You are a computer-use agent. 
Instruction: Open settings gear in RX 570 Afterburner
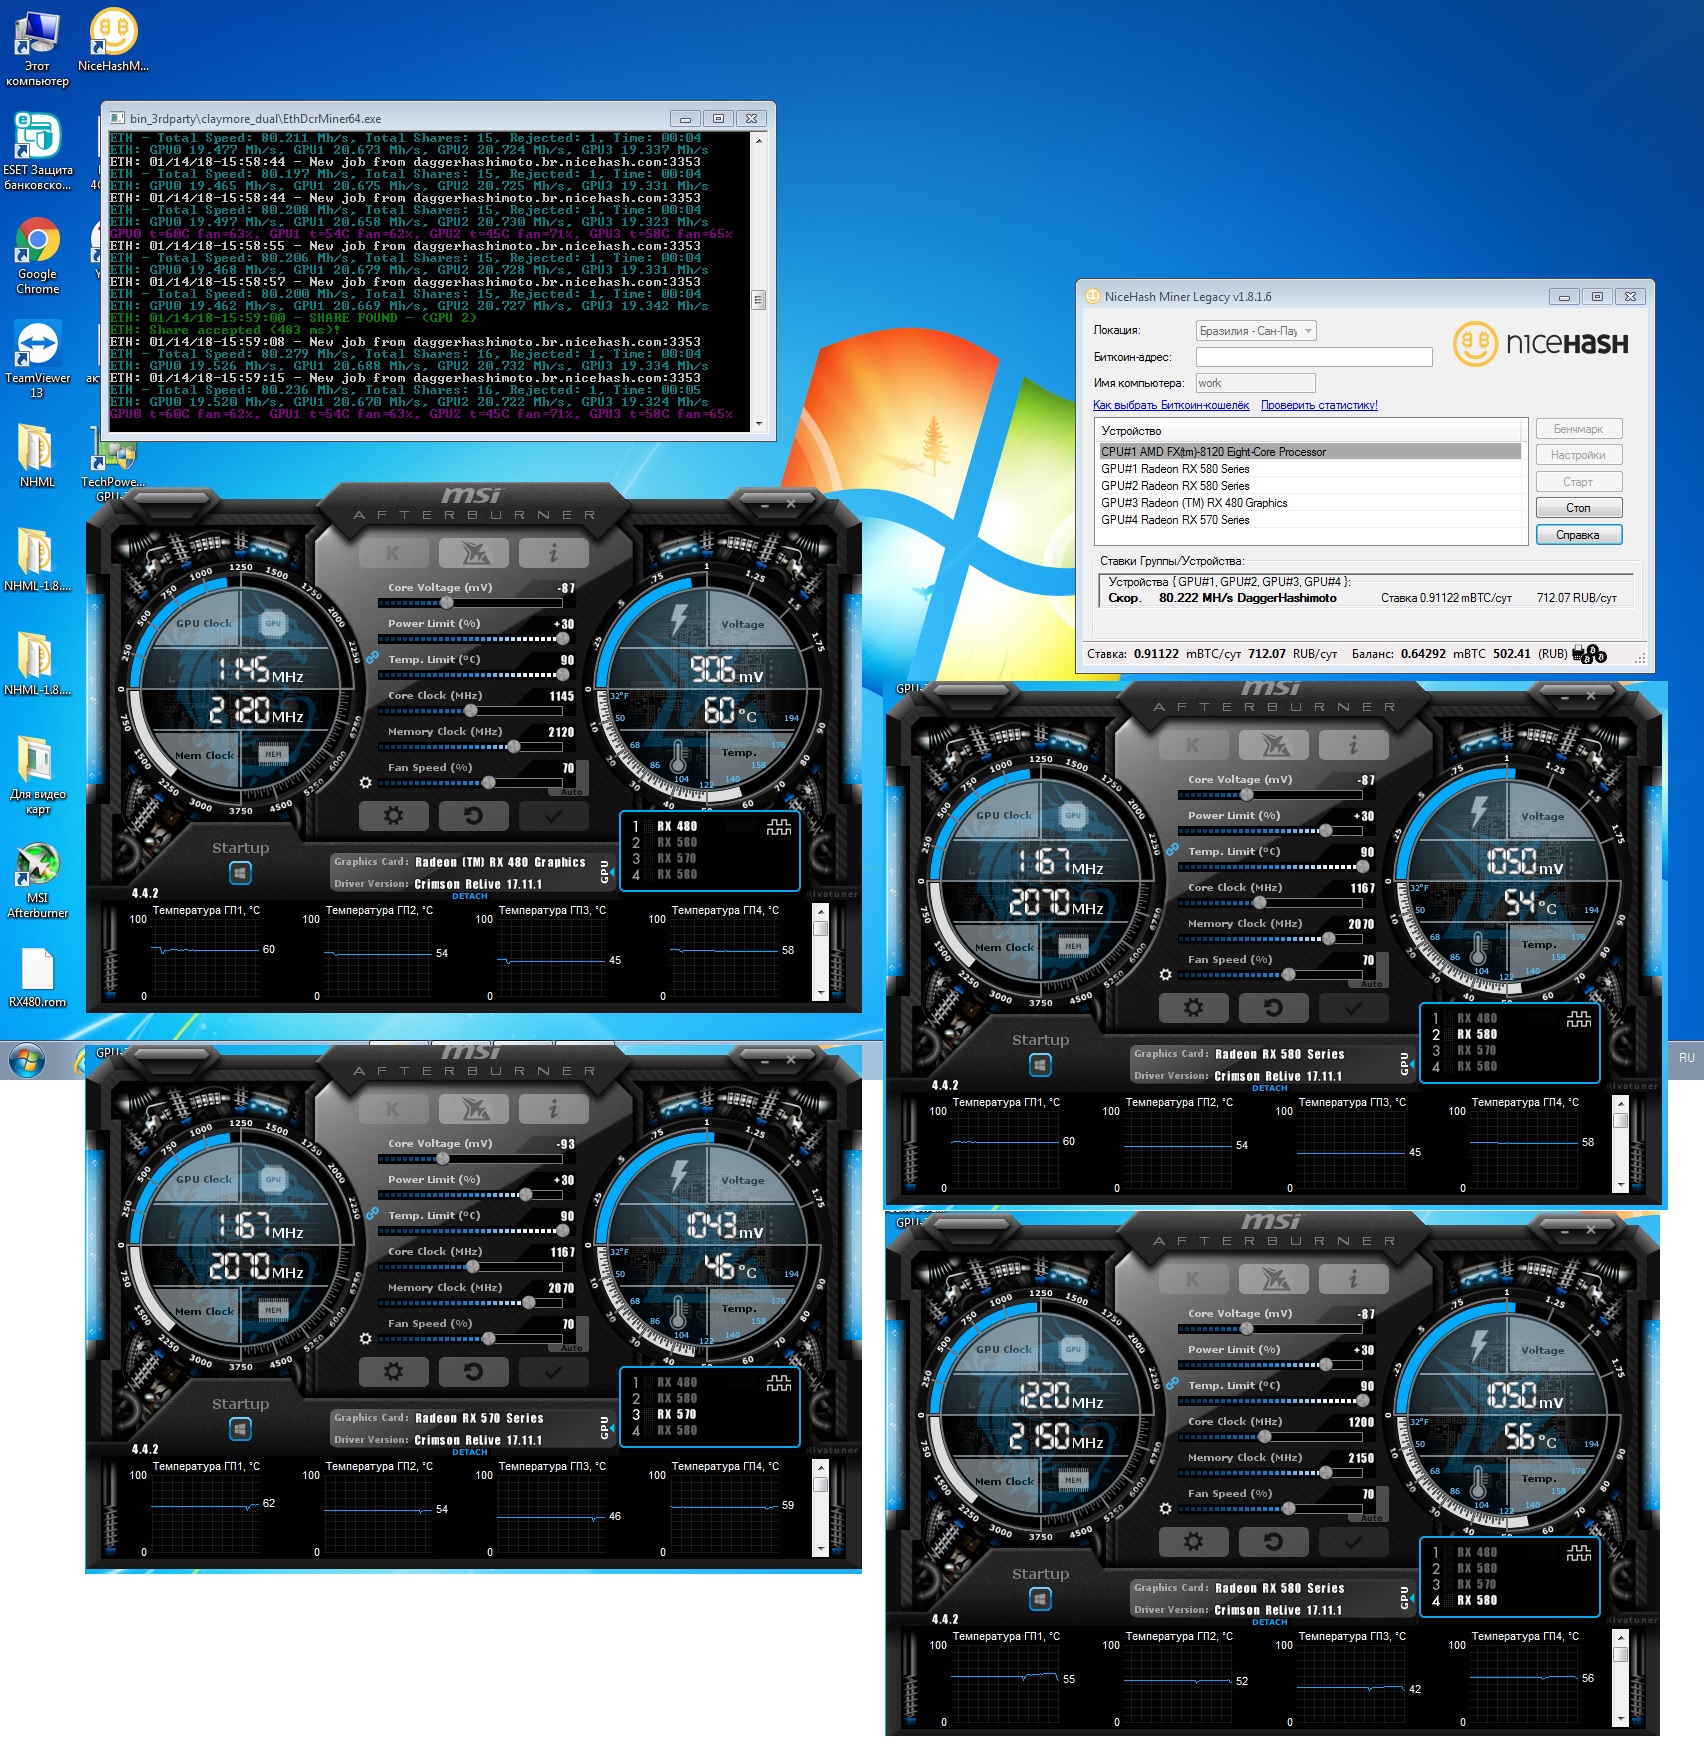tap(393, 1372)
